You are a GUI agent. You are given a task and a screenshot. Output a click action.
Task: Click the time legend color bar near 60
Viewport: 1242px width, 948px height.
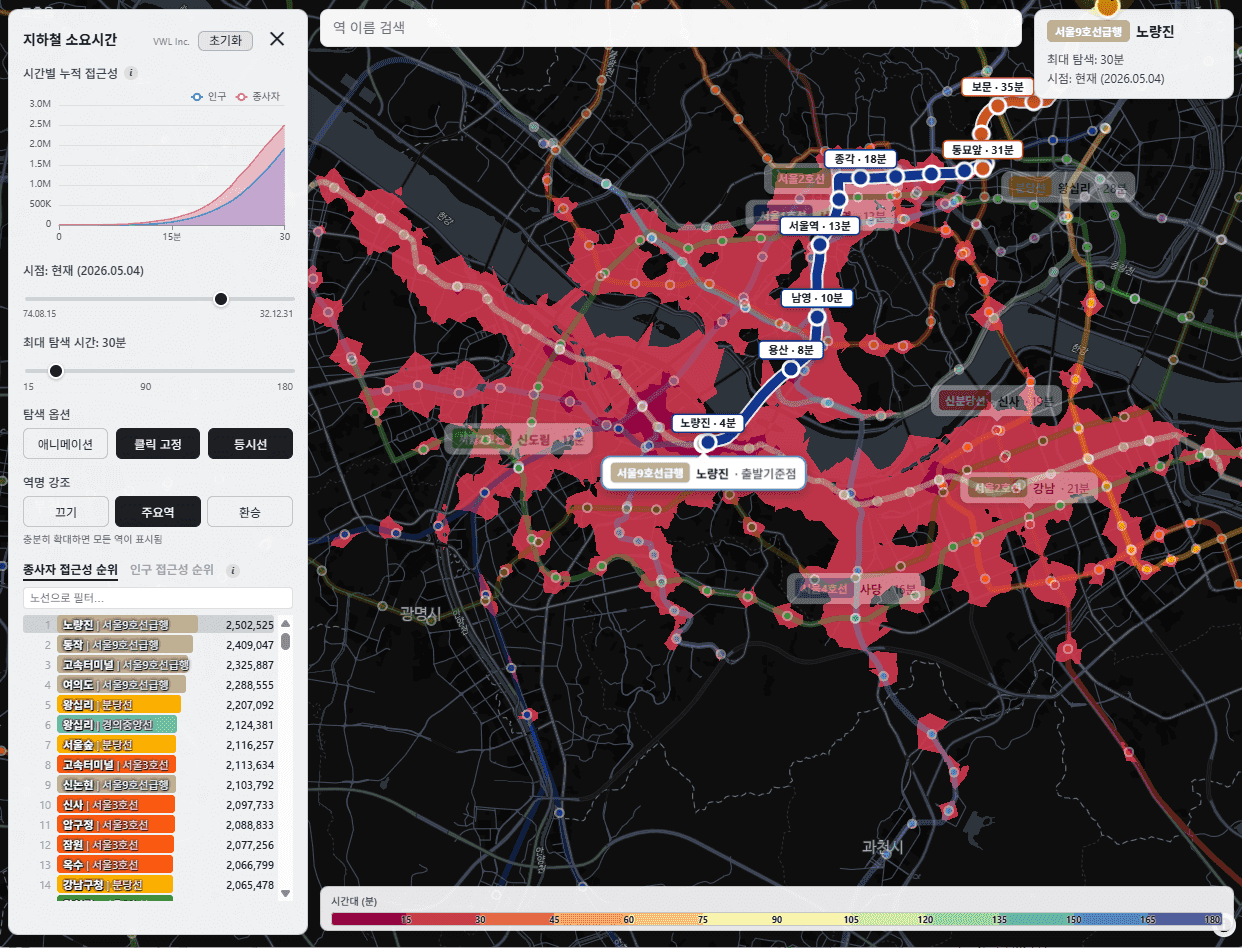628,919
